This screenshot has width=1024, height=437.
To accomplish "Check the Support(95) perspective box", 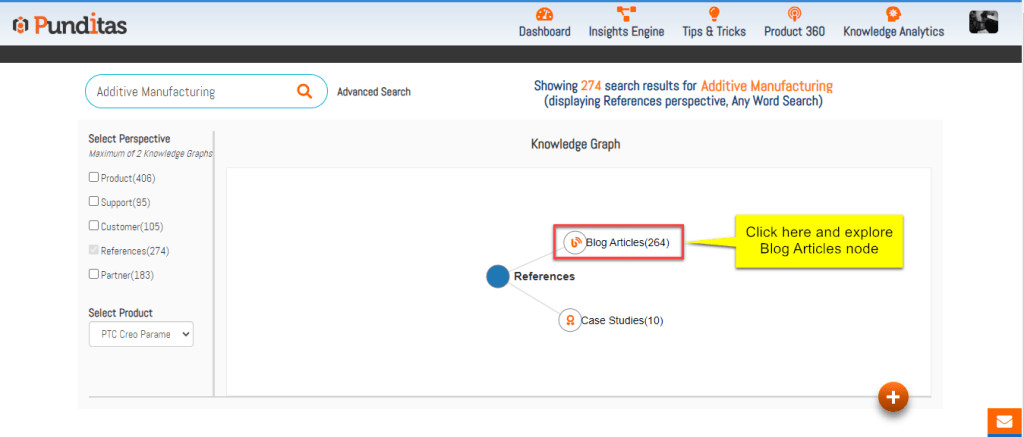I will tap(94, 201).
